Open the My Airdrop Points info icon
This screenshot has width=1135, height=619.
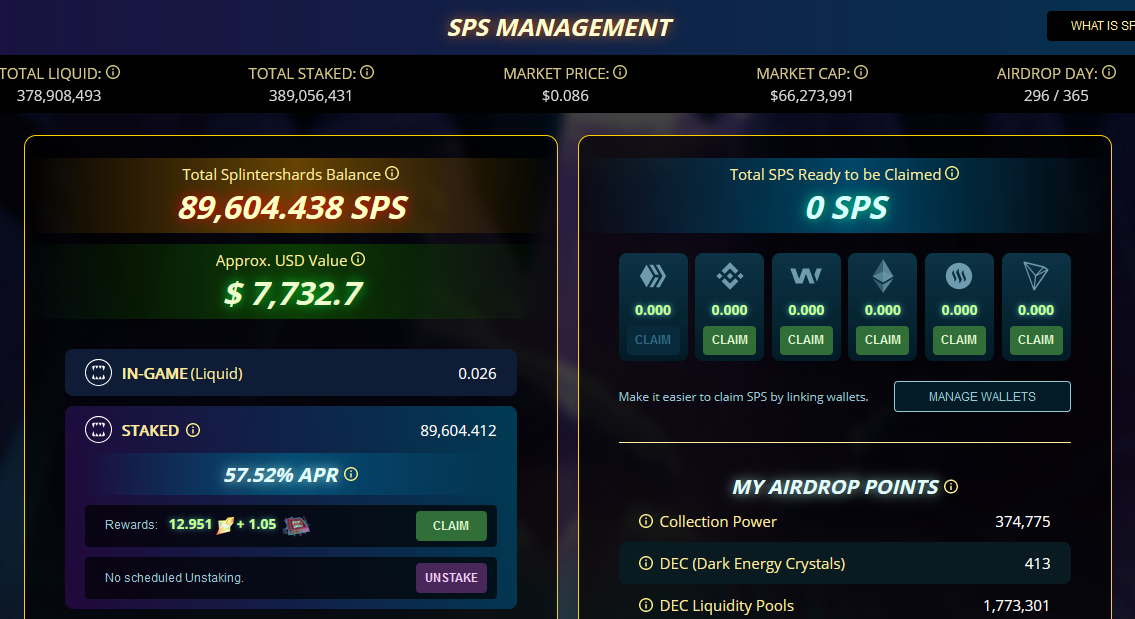951,487
